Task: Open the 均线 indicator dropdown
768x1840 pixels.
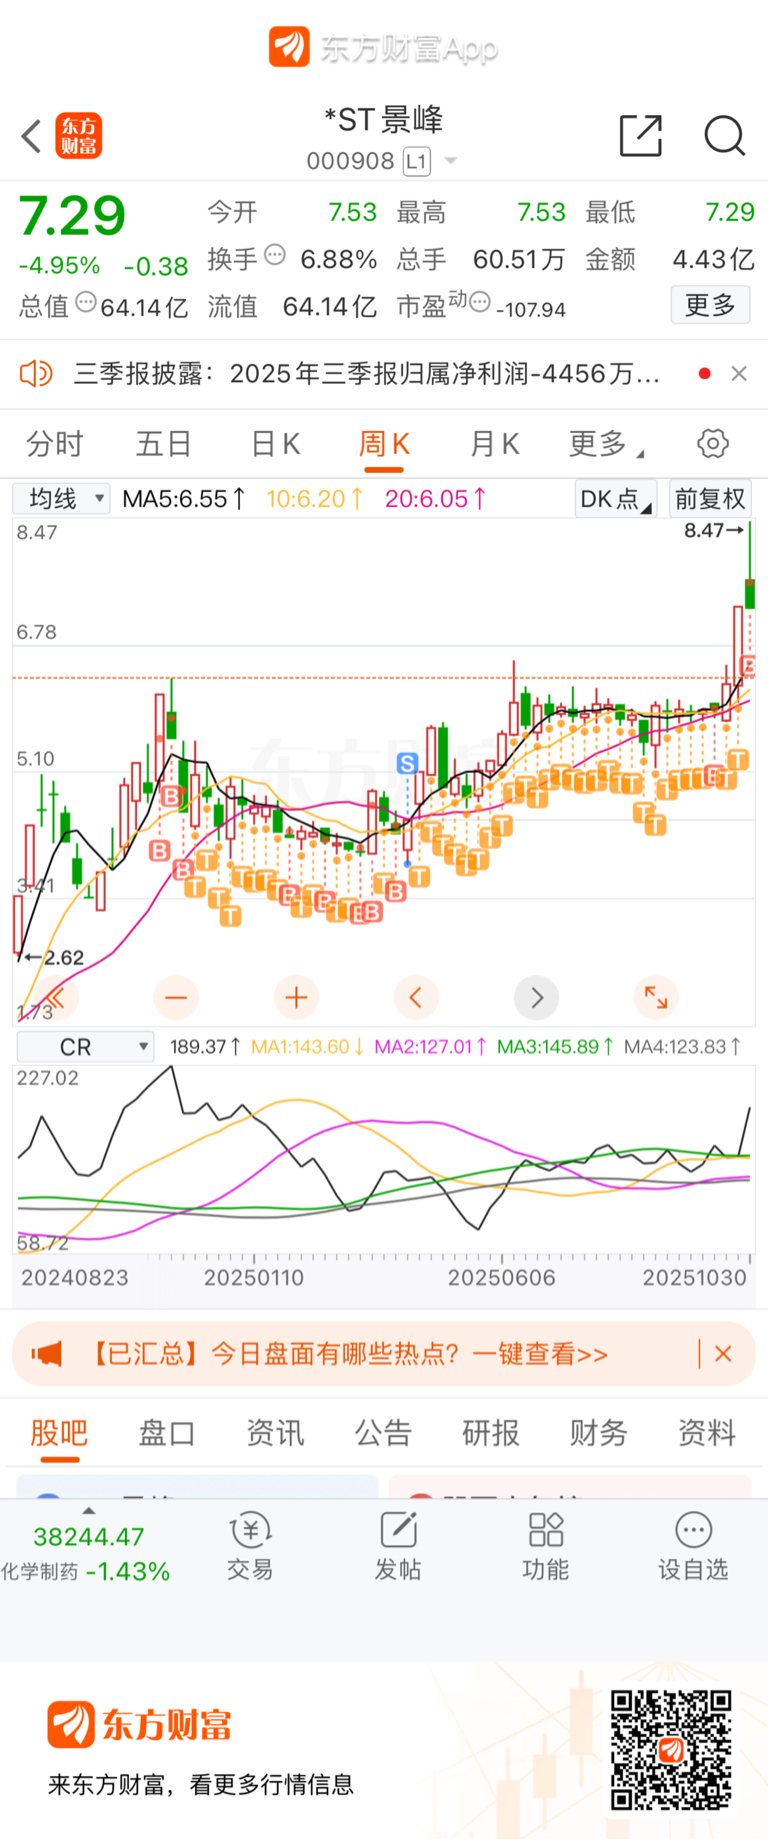Action: tap(61, 498)
